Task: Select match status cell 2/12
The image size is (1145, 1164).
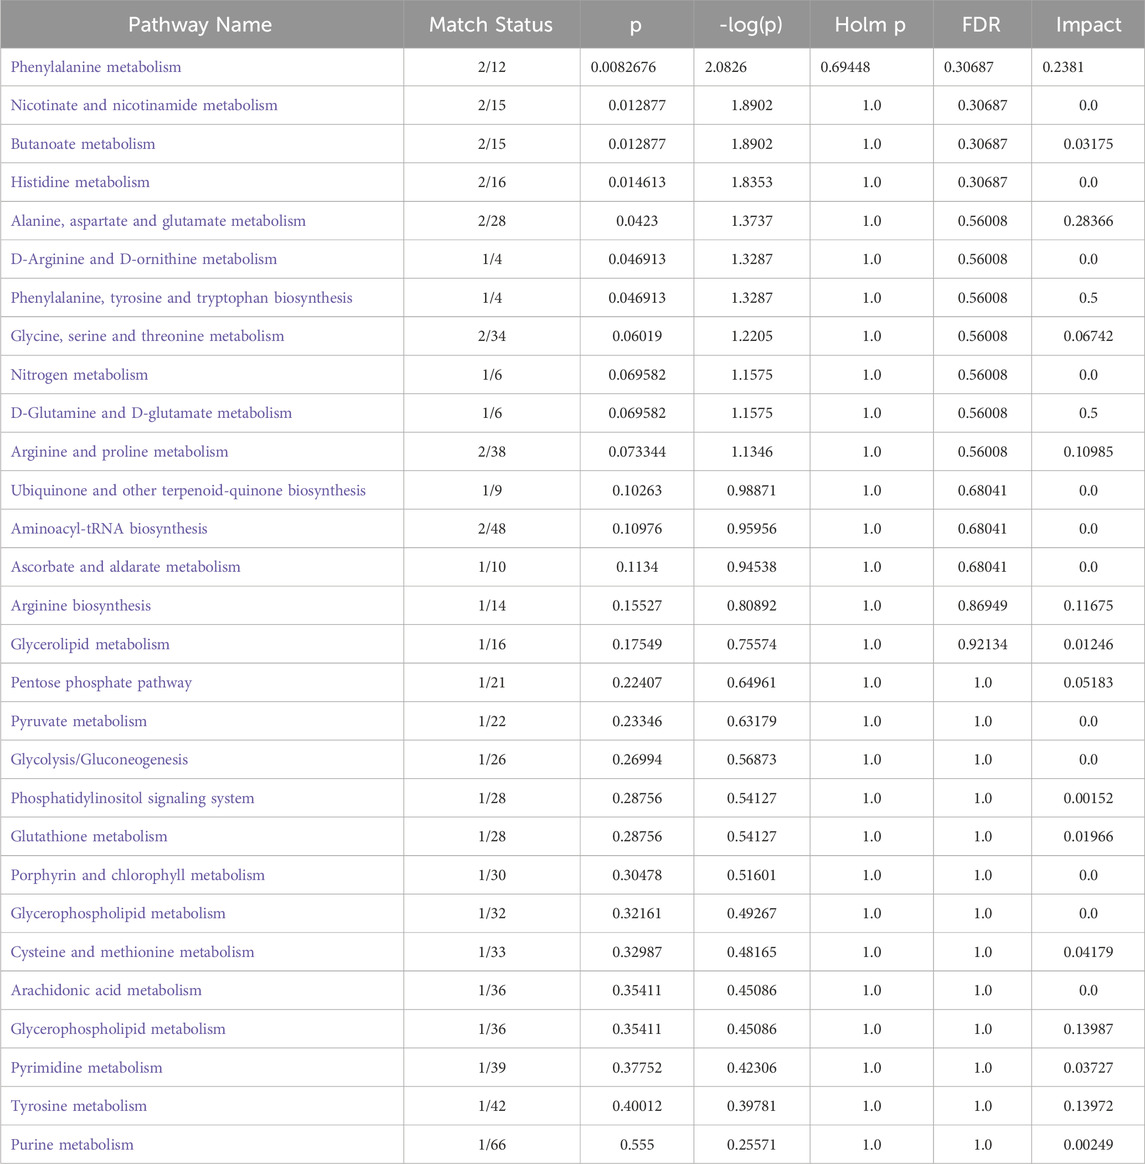Action: 492,67
